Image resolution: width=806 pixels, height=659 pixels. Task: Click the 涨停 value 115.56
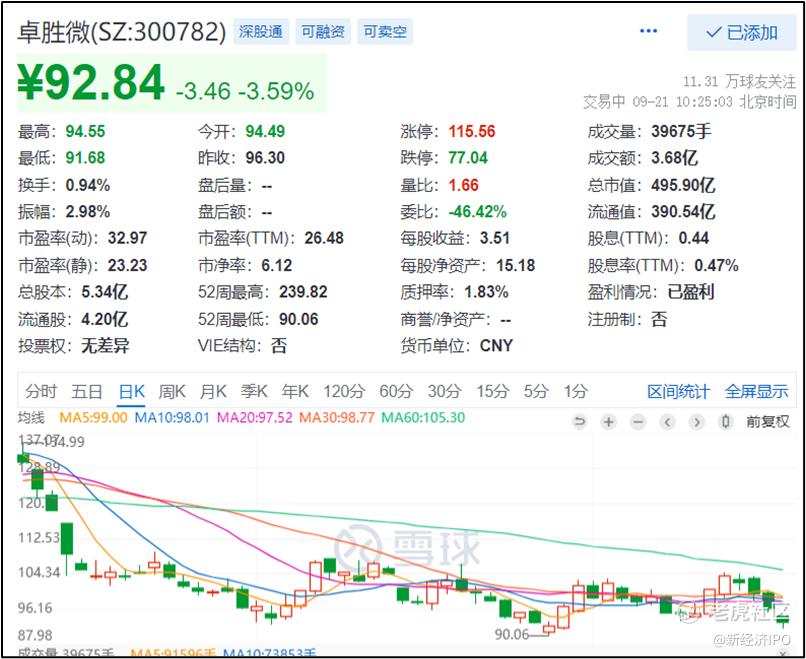click(x=472, y=131)
